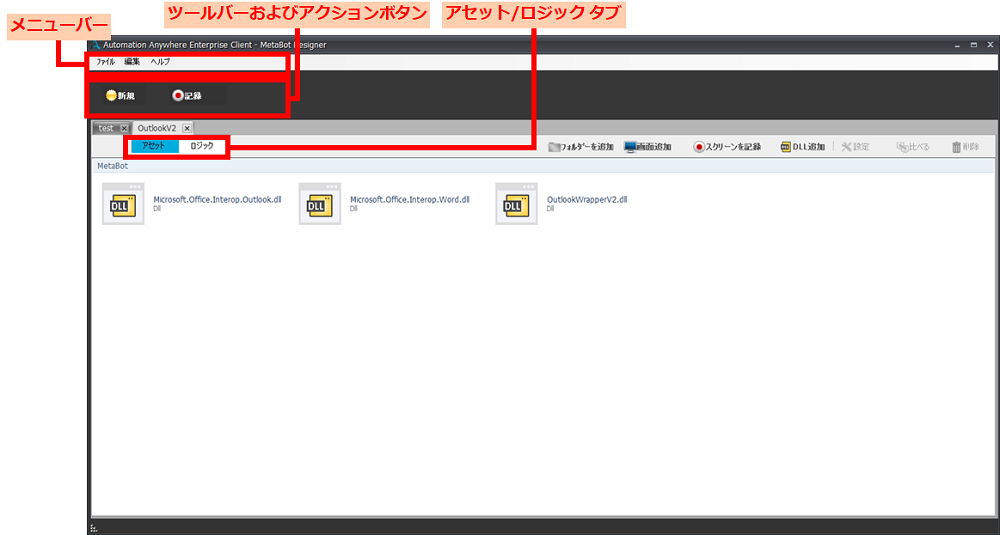Click スクリーンを記録 in the toolbar
The image size is (1000, 535).
[x=727, y=147]
